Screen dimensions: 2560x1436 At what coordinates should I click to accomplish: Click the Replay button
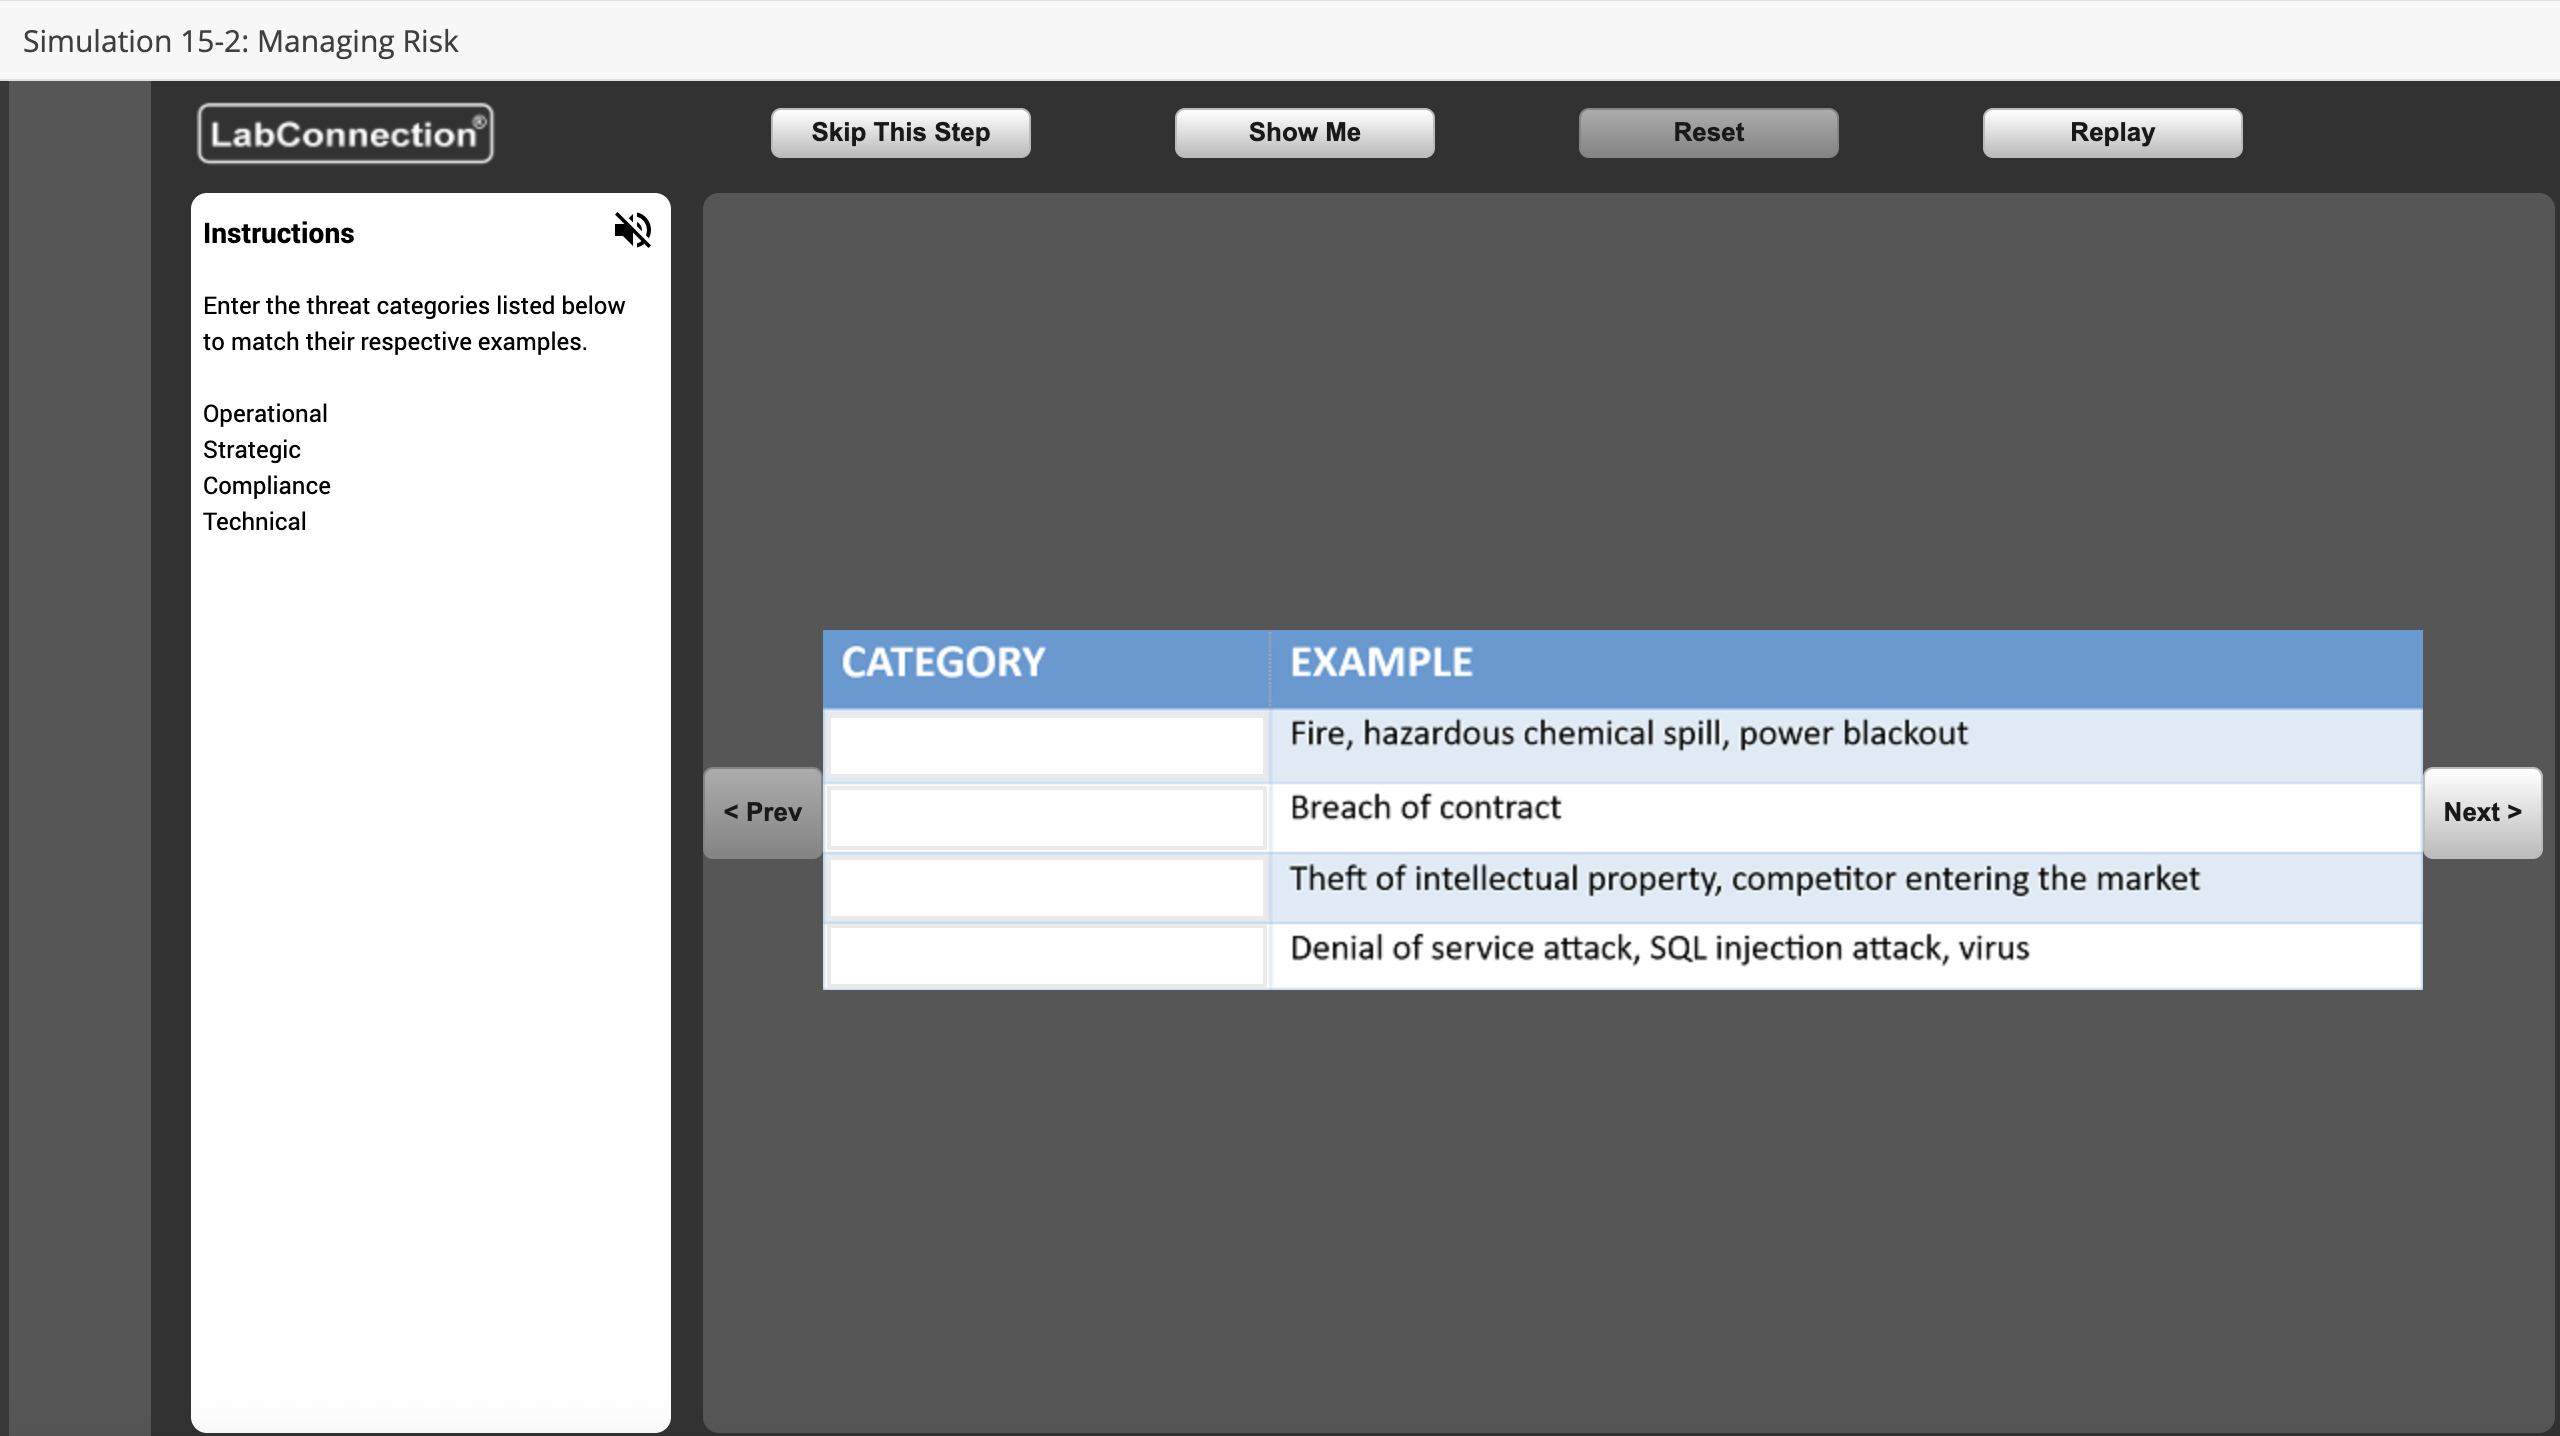(2112, 133)
